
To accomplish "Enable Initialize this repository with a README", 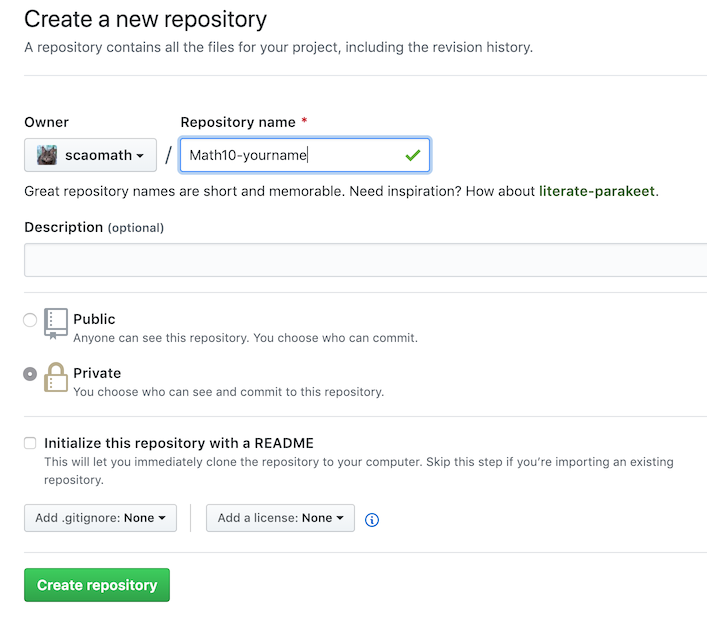I will [x=30, y=443].
